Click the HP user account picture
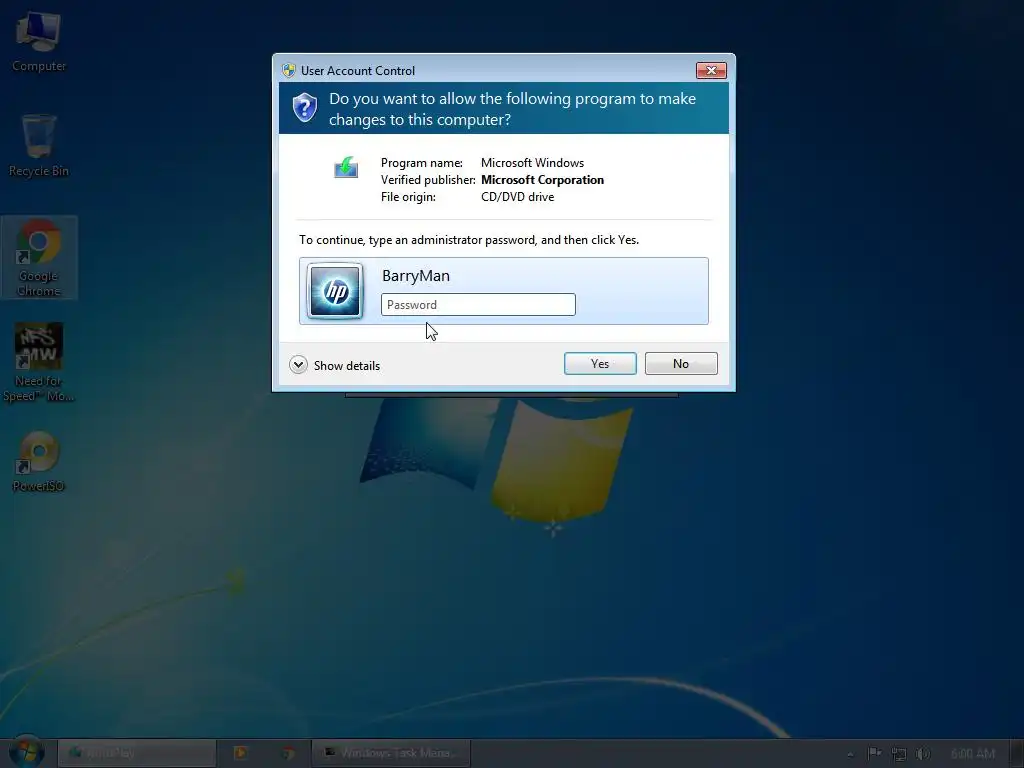 click(335, 291)
